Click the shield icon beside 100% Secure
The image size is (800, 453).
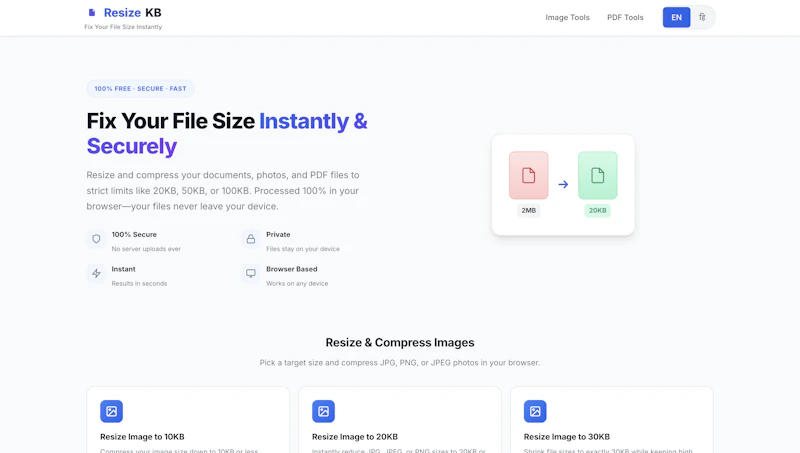click(96, 239)
